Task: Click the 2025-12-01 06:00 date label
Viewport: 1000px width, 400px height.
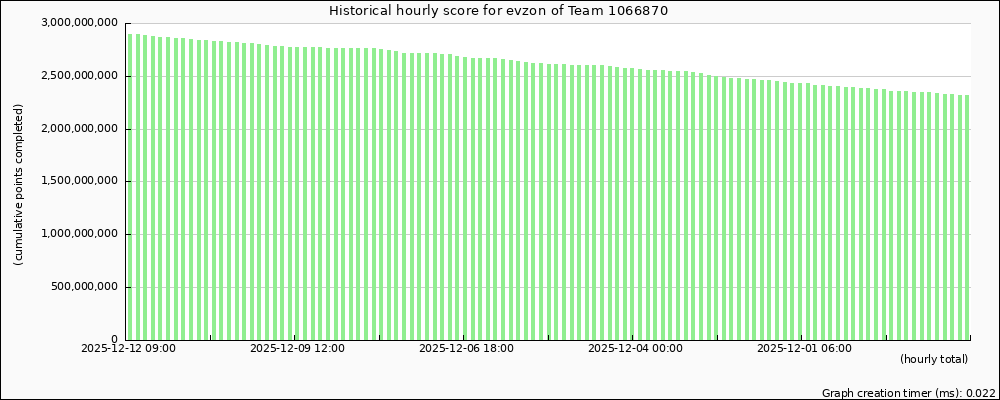Action: (804, 349)
